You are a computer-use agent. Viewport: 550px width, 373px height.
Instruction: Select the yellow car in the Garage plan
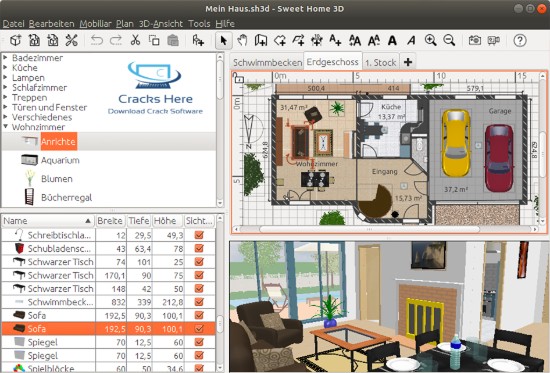[x=455, y=143]
